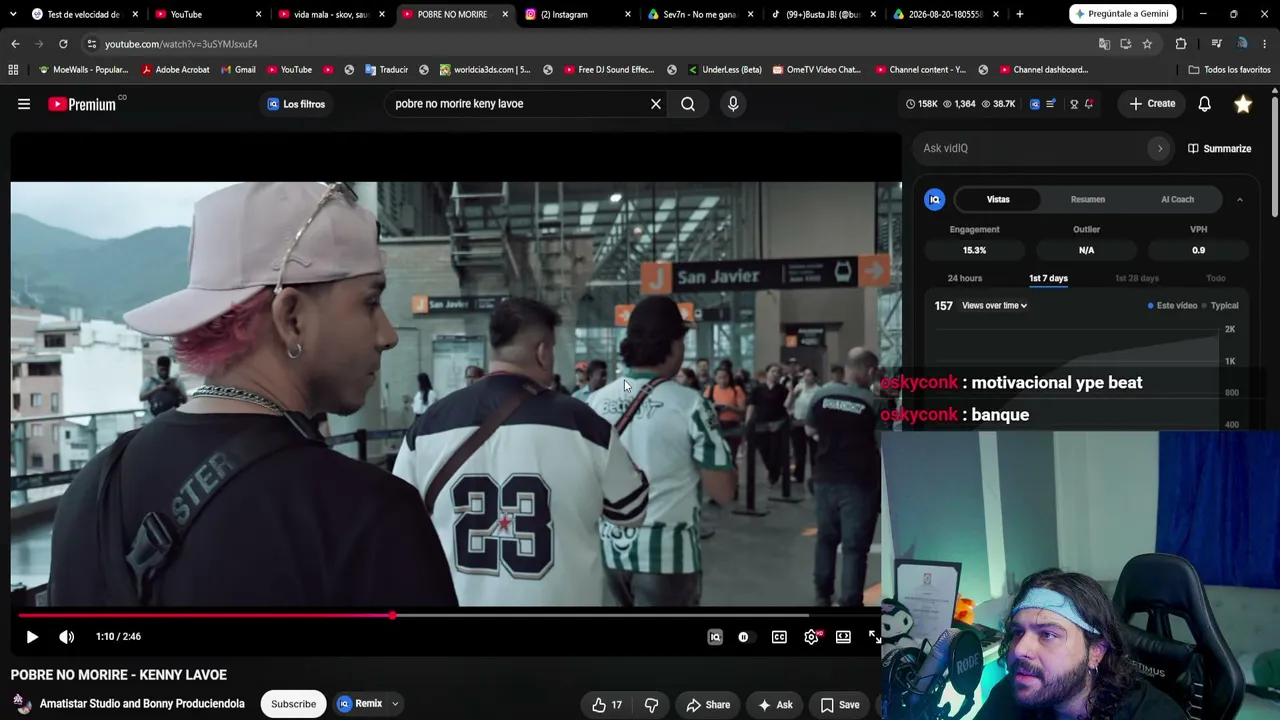Open the Chrome apps grid
Viewport: 1280px width, 720px height.
(x=13, y=70)
